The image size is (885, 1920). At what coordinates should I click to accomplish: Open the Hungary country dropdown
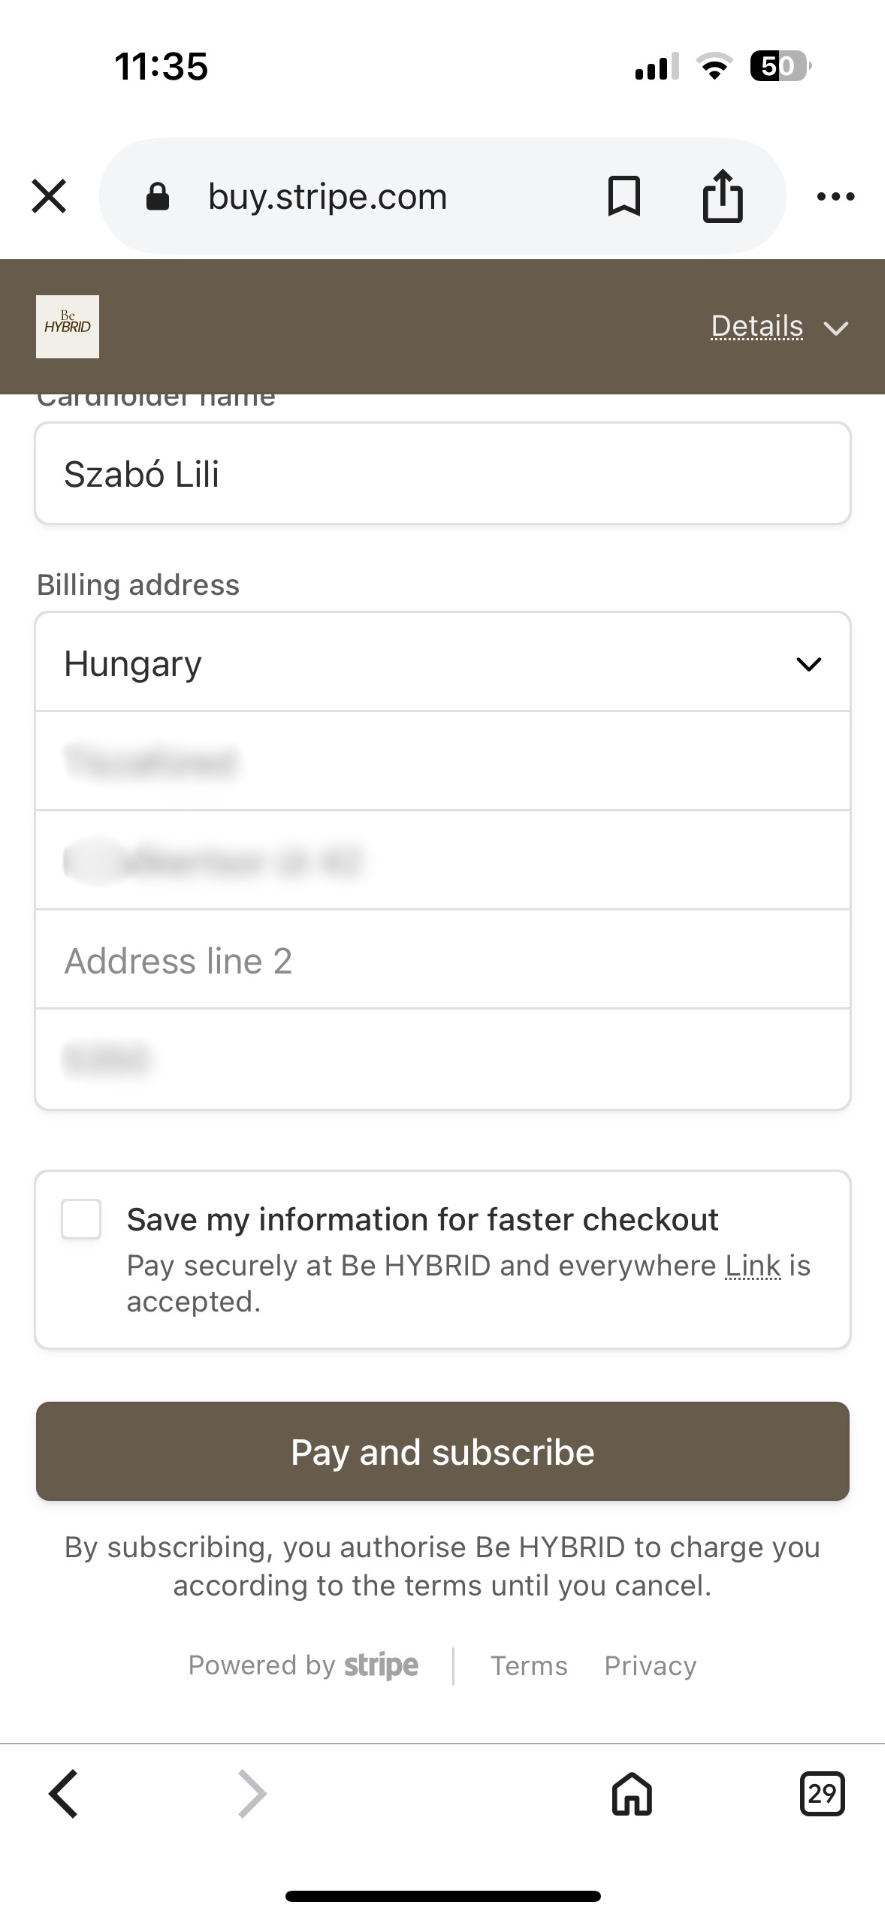coord(442,664)
